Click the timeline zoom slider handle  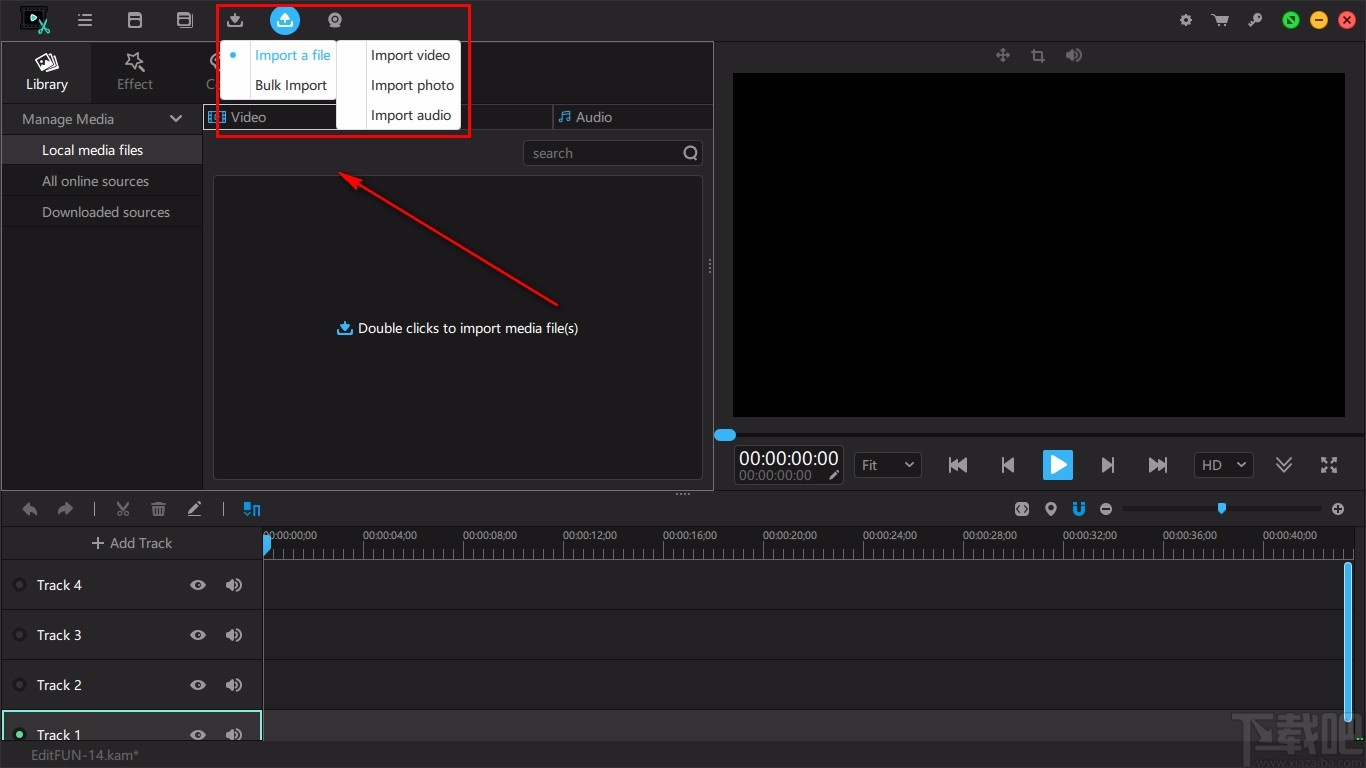click(x=1221, y=509)
